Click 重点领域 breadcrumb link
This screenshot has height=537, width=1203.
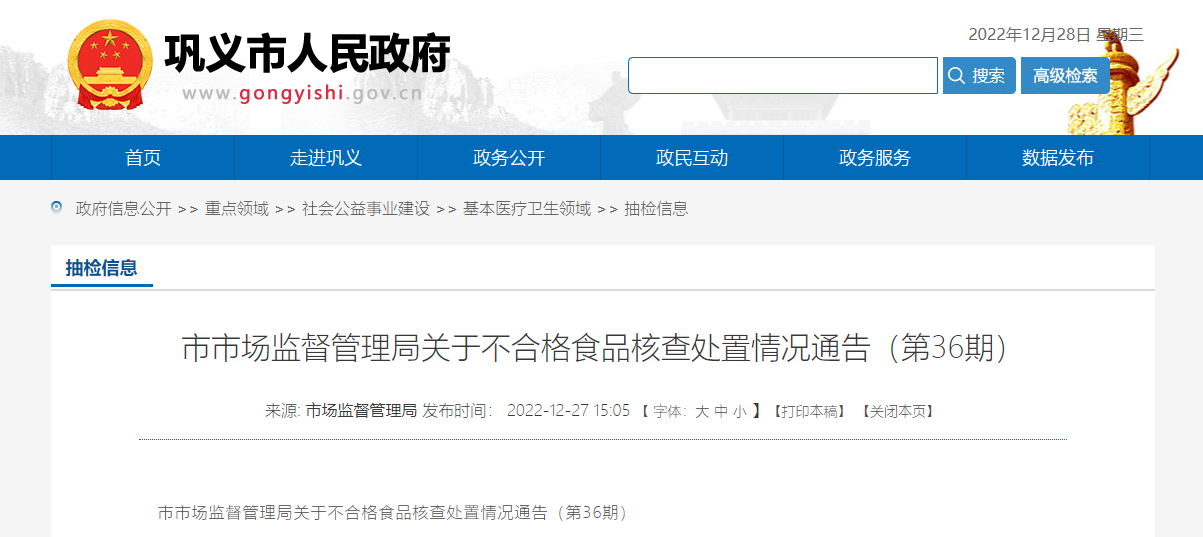click(237, 209)
